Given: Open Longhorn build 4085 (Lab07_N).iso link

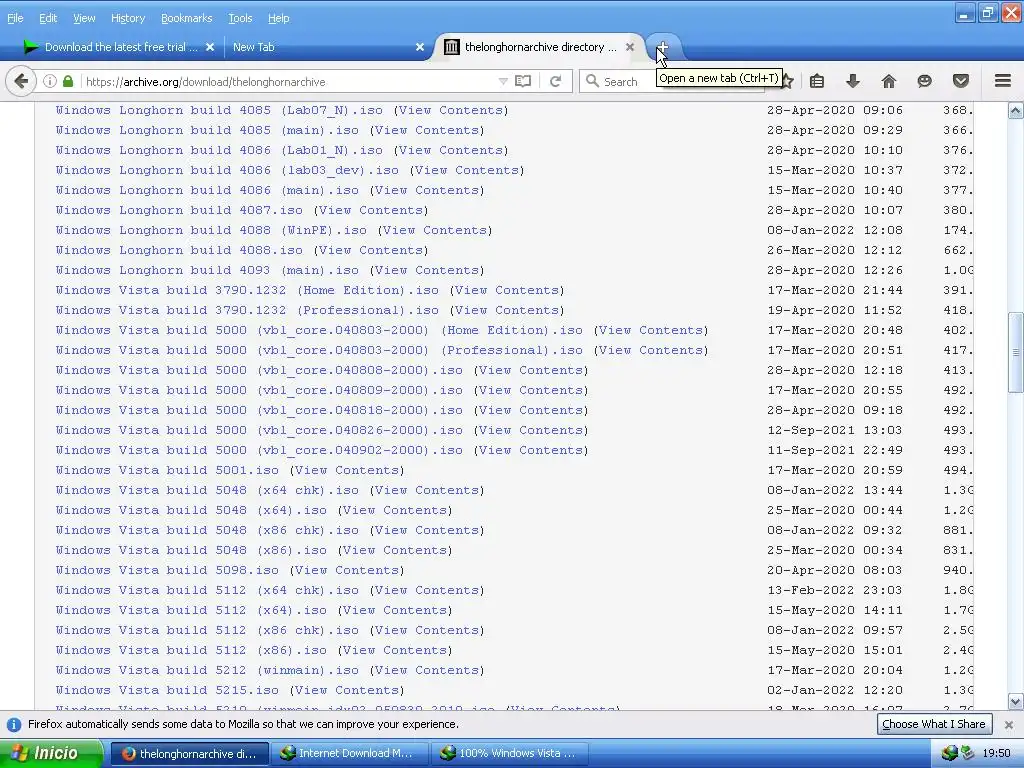Looking at the screenshot, I should point(219,110).
